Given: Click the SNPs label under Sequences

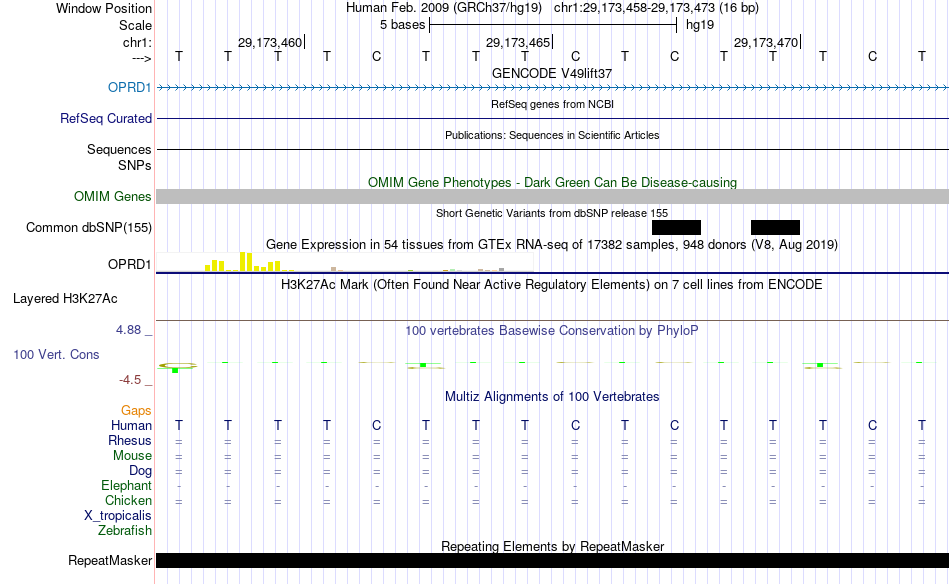Looking at the screenshot, I should [x=135, y=165].
